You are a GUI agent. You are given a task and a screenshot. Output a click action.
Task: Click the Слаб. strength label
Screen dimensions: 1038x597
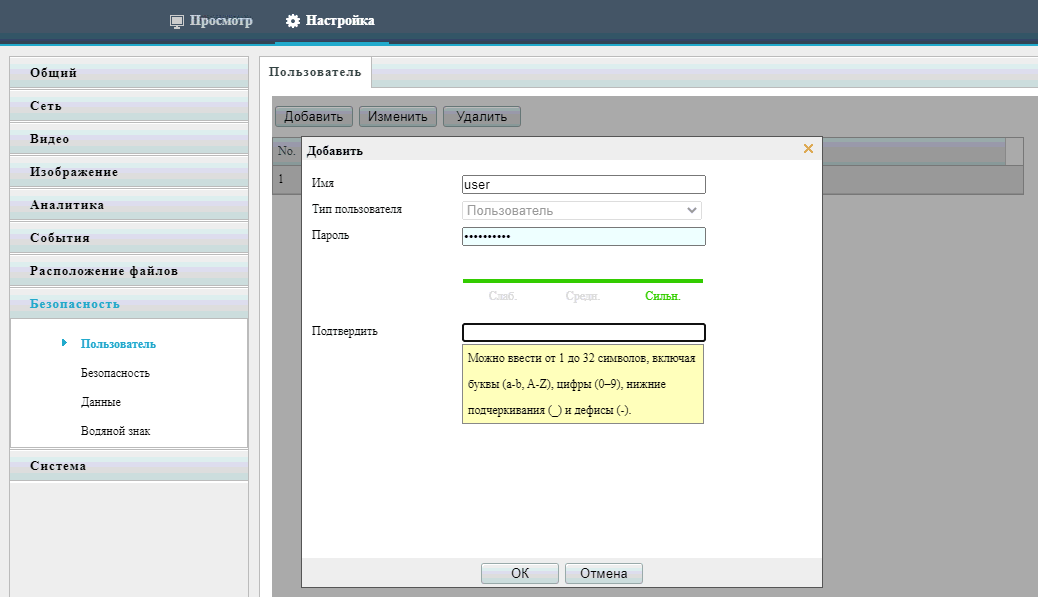(x=502, y=296)
